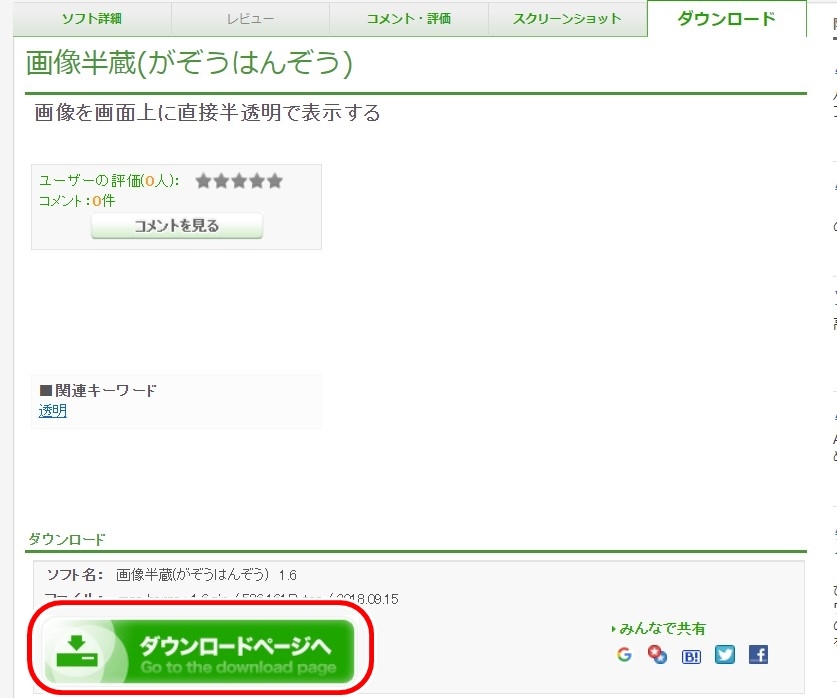Click the fifth rating star
837x698 pixels.
(275, 181)
